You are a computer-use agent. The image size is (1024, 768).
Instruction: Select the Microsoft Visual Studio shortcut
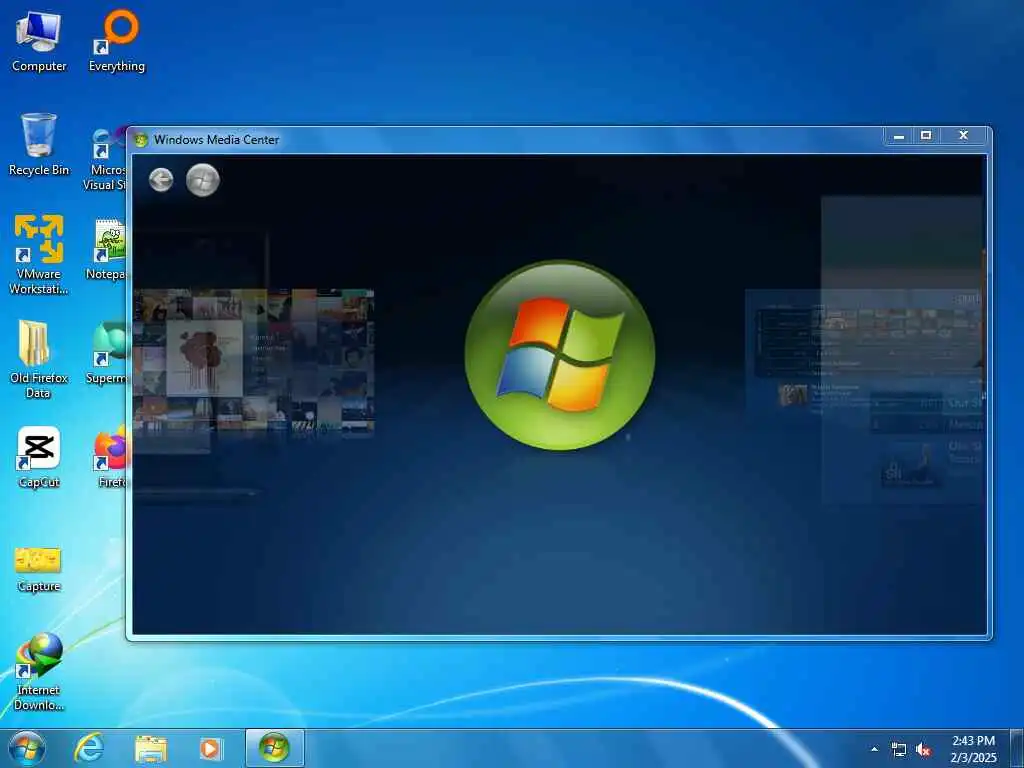(107, 160)
